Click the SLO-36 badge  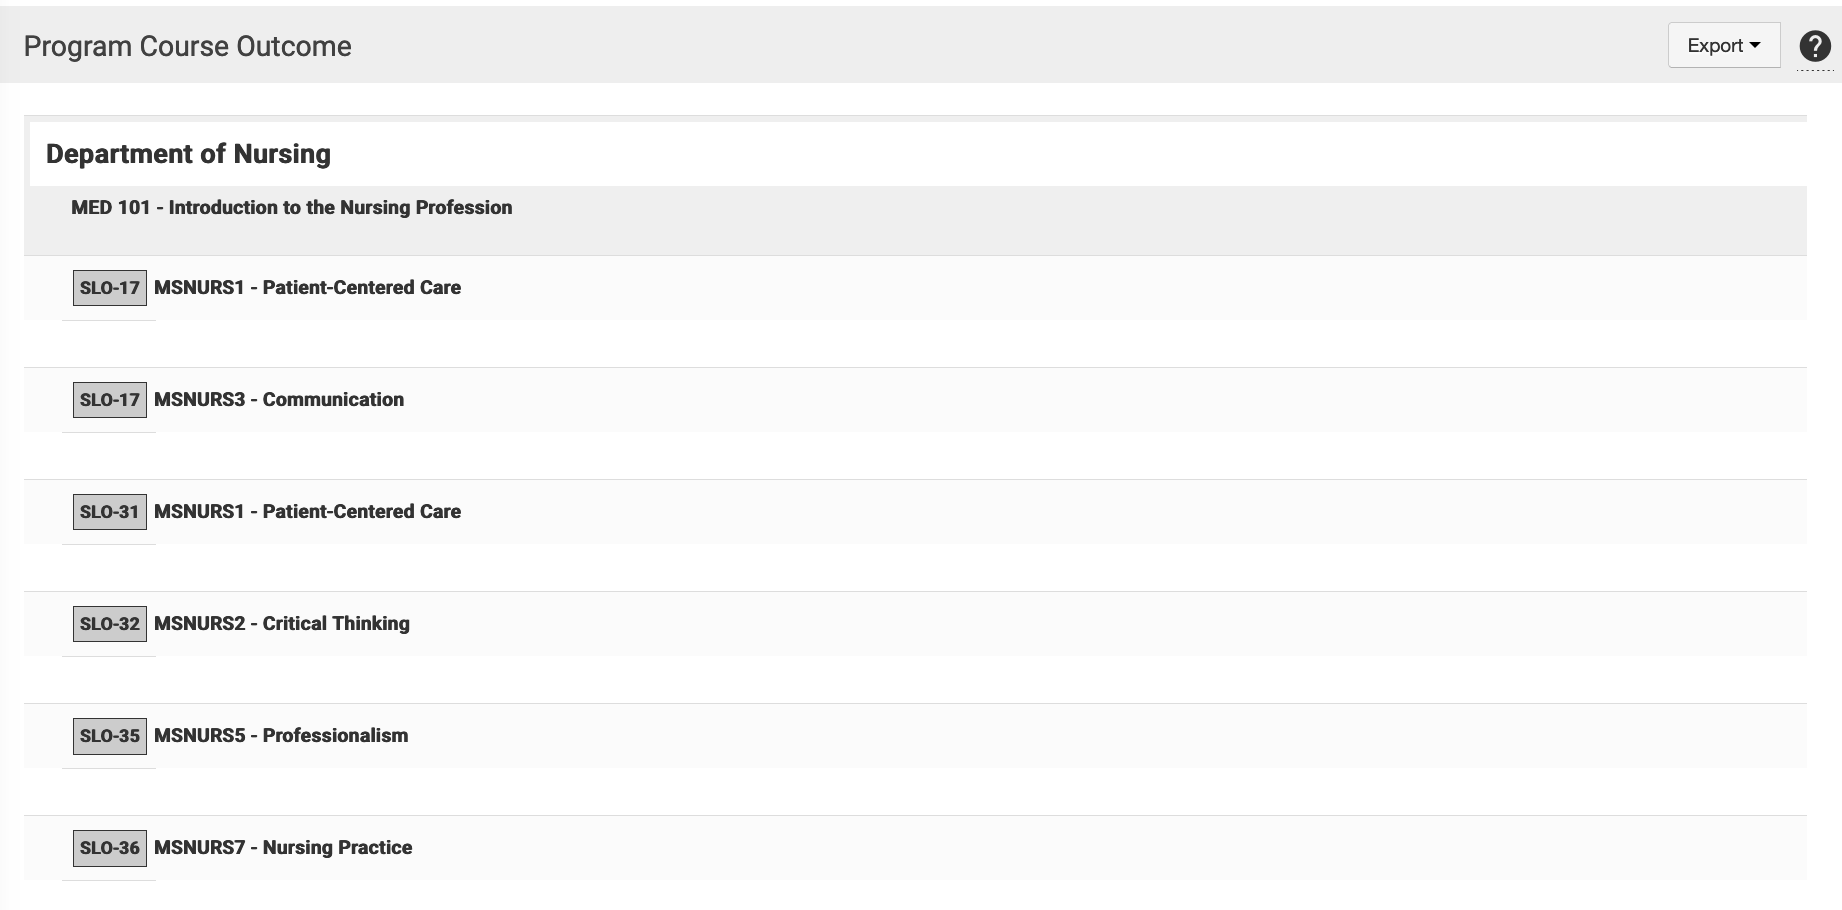110,848
